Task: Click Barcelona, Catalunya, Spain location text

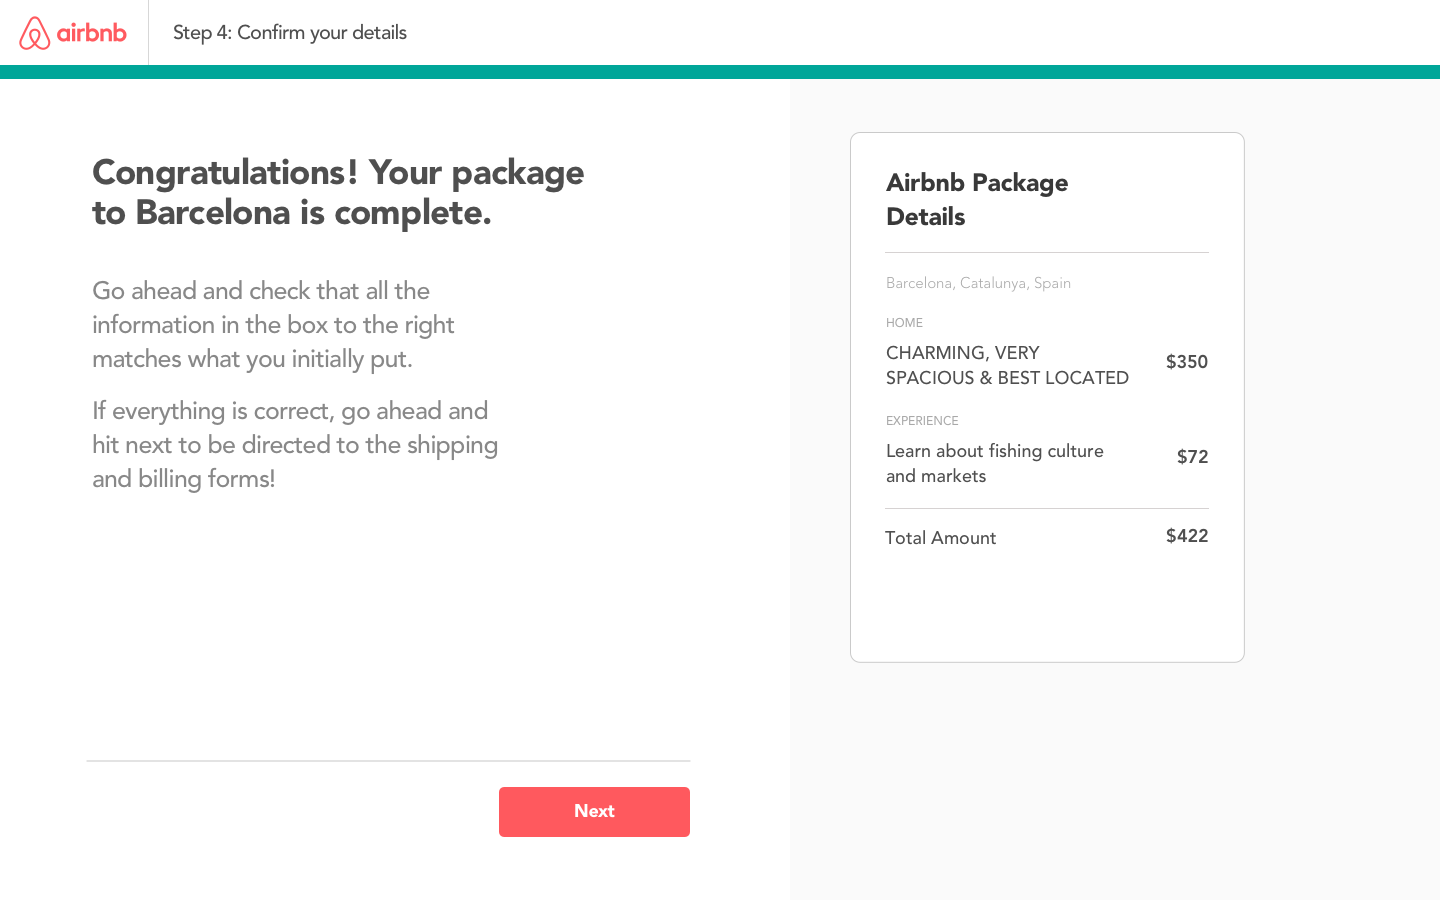Action: tap(978, 283)
